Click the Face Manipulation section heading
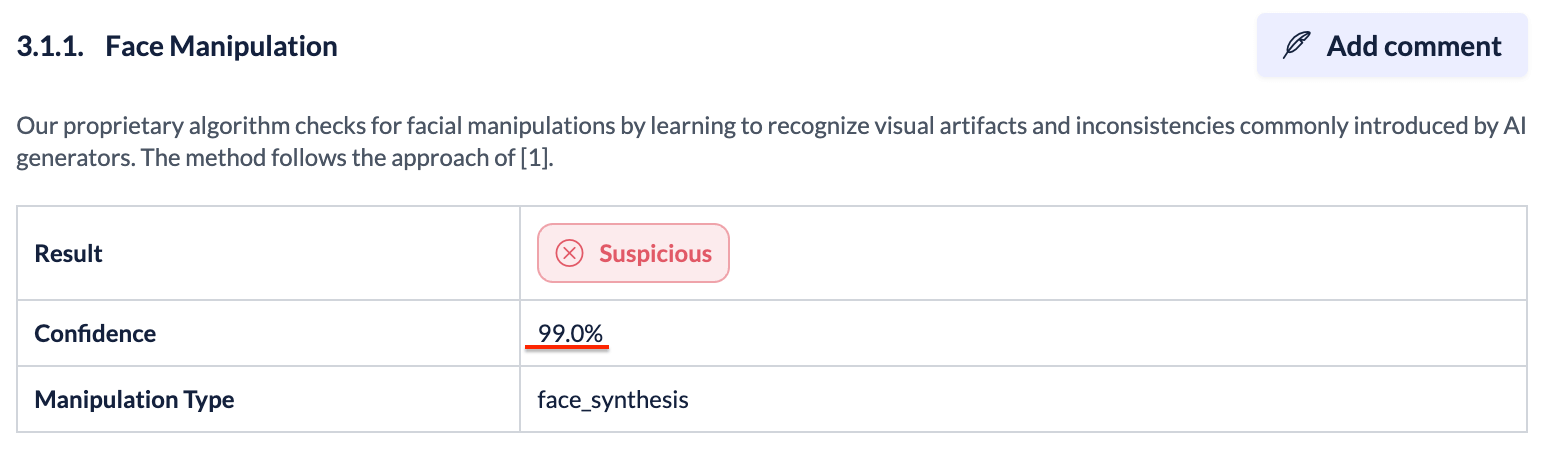The width and height of the screenshot is (1550, 458). pos(221,46)
